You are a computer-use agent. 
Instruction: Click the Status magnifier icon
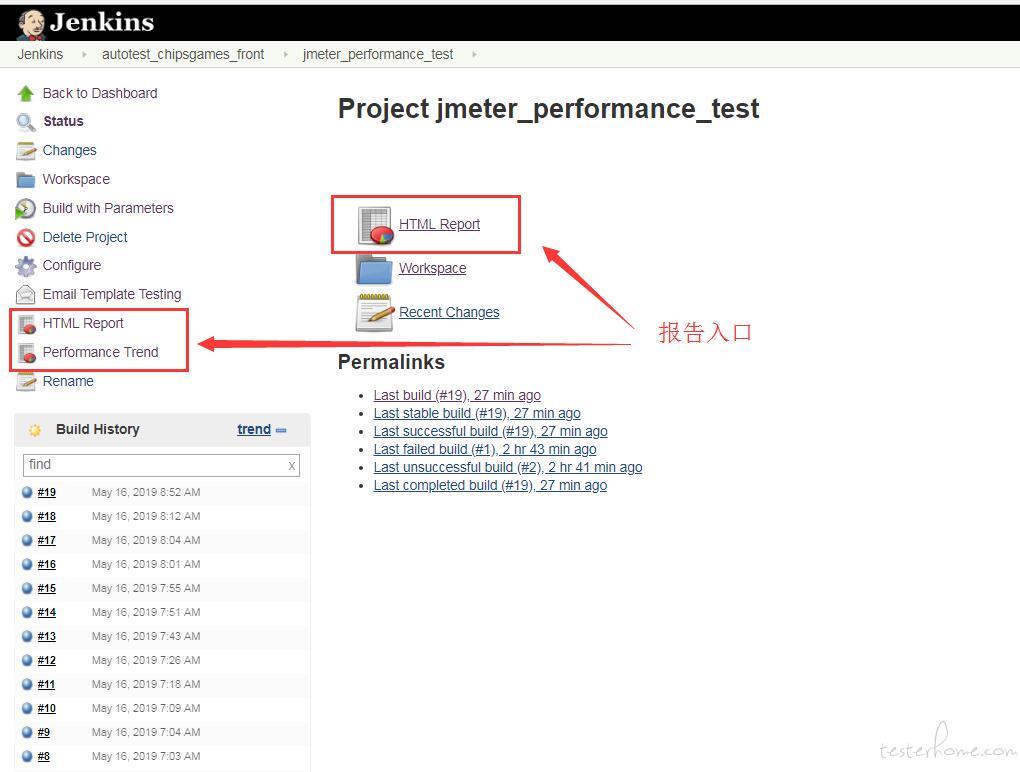(25, 122)
